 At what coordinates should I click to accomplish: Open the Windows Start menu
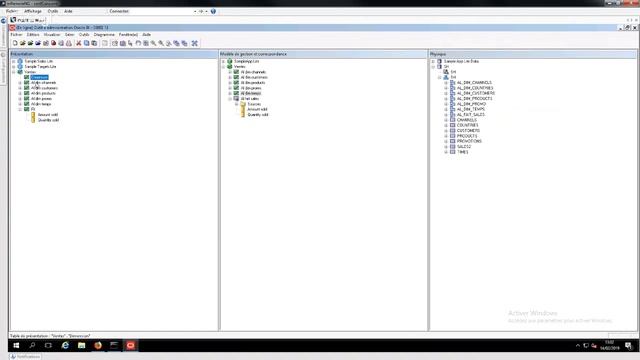pyautogui.click(x=16, y=345)
